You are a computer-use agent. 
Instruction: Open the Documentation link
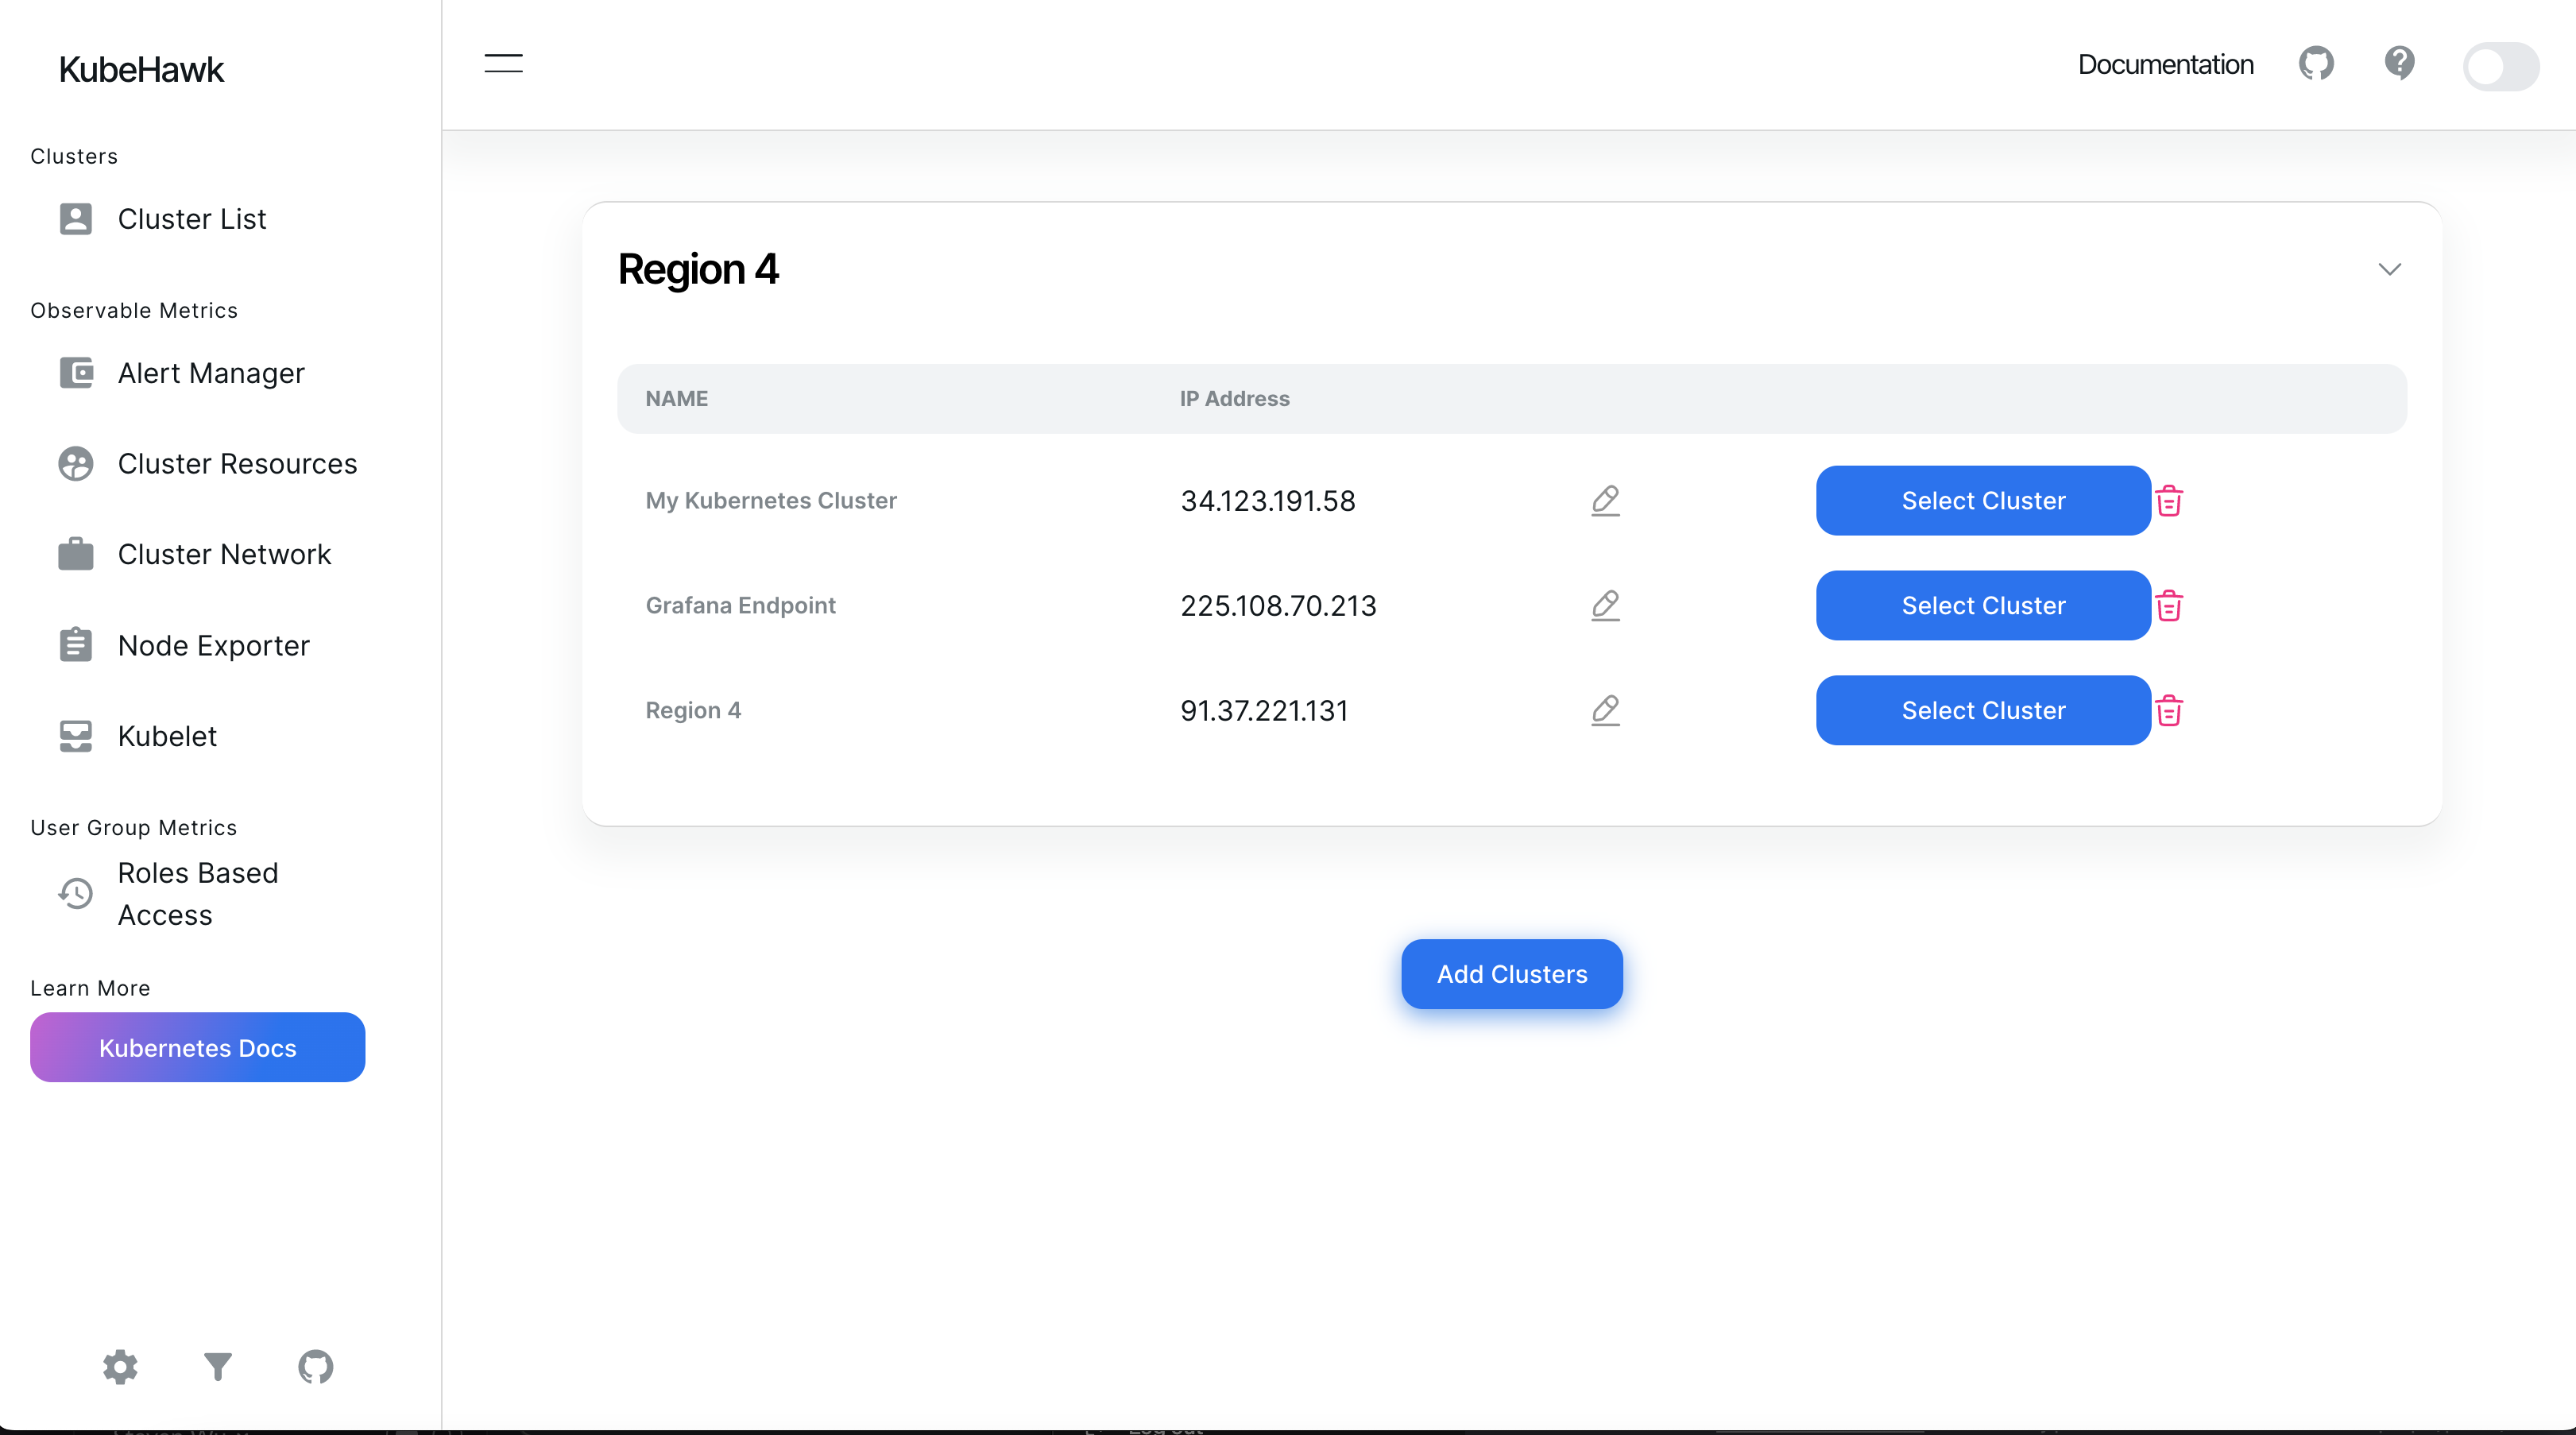point(2165,64)
